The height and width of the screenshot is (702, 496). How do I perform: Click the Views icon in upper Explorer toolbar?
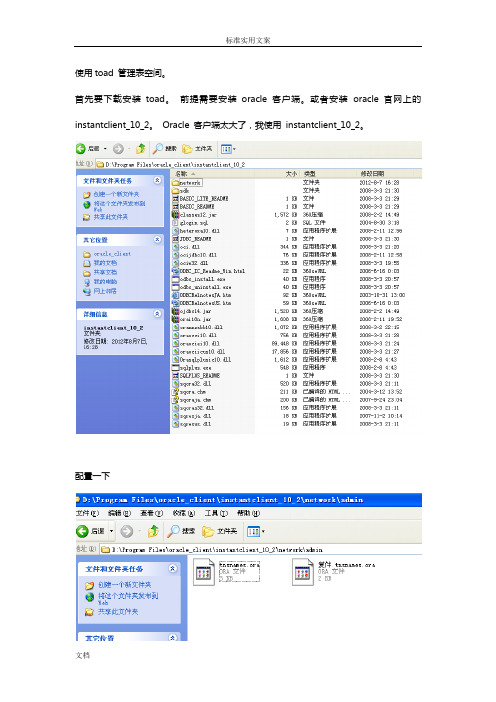click(x=226, y=149)
